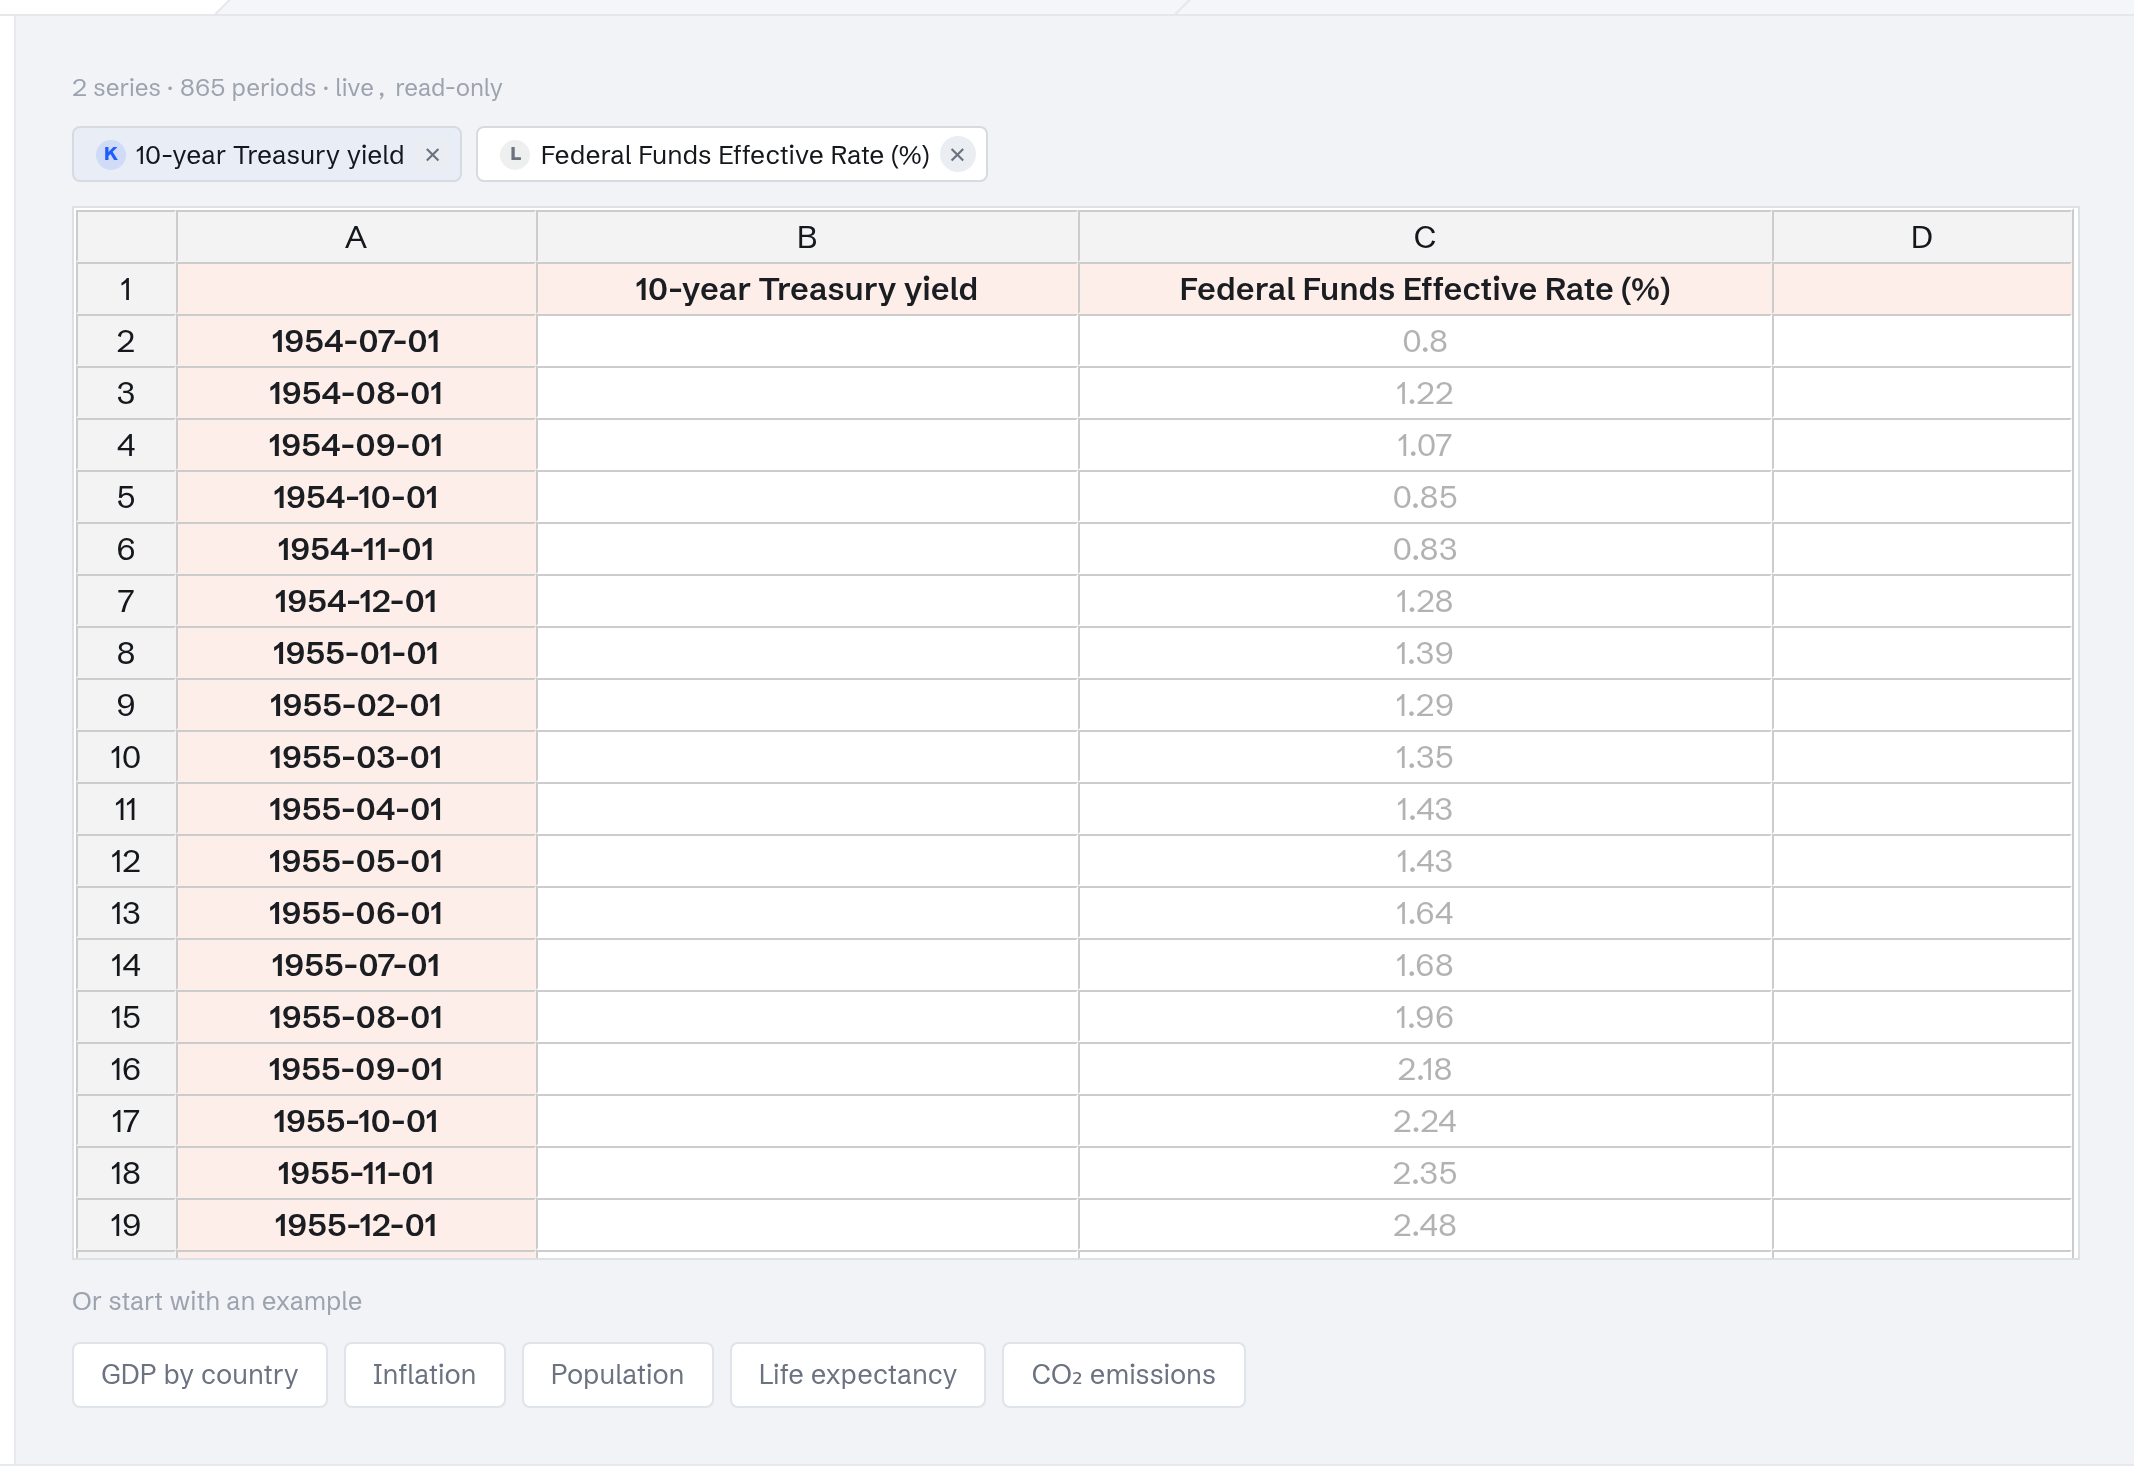Load the GDP by country example

[x=200, y=1375]
